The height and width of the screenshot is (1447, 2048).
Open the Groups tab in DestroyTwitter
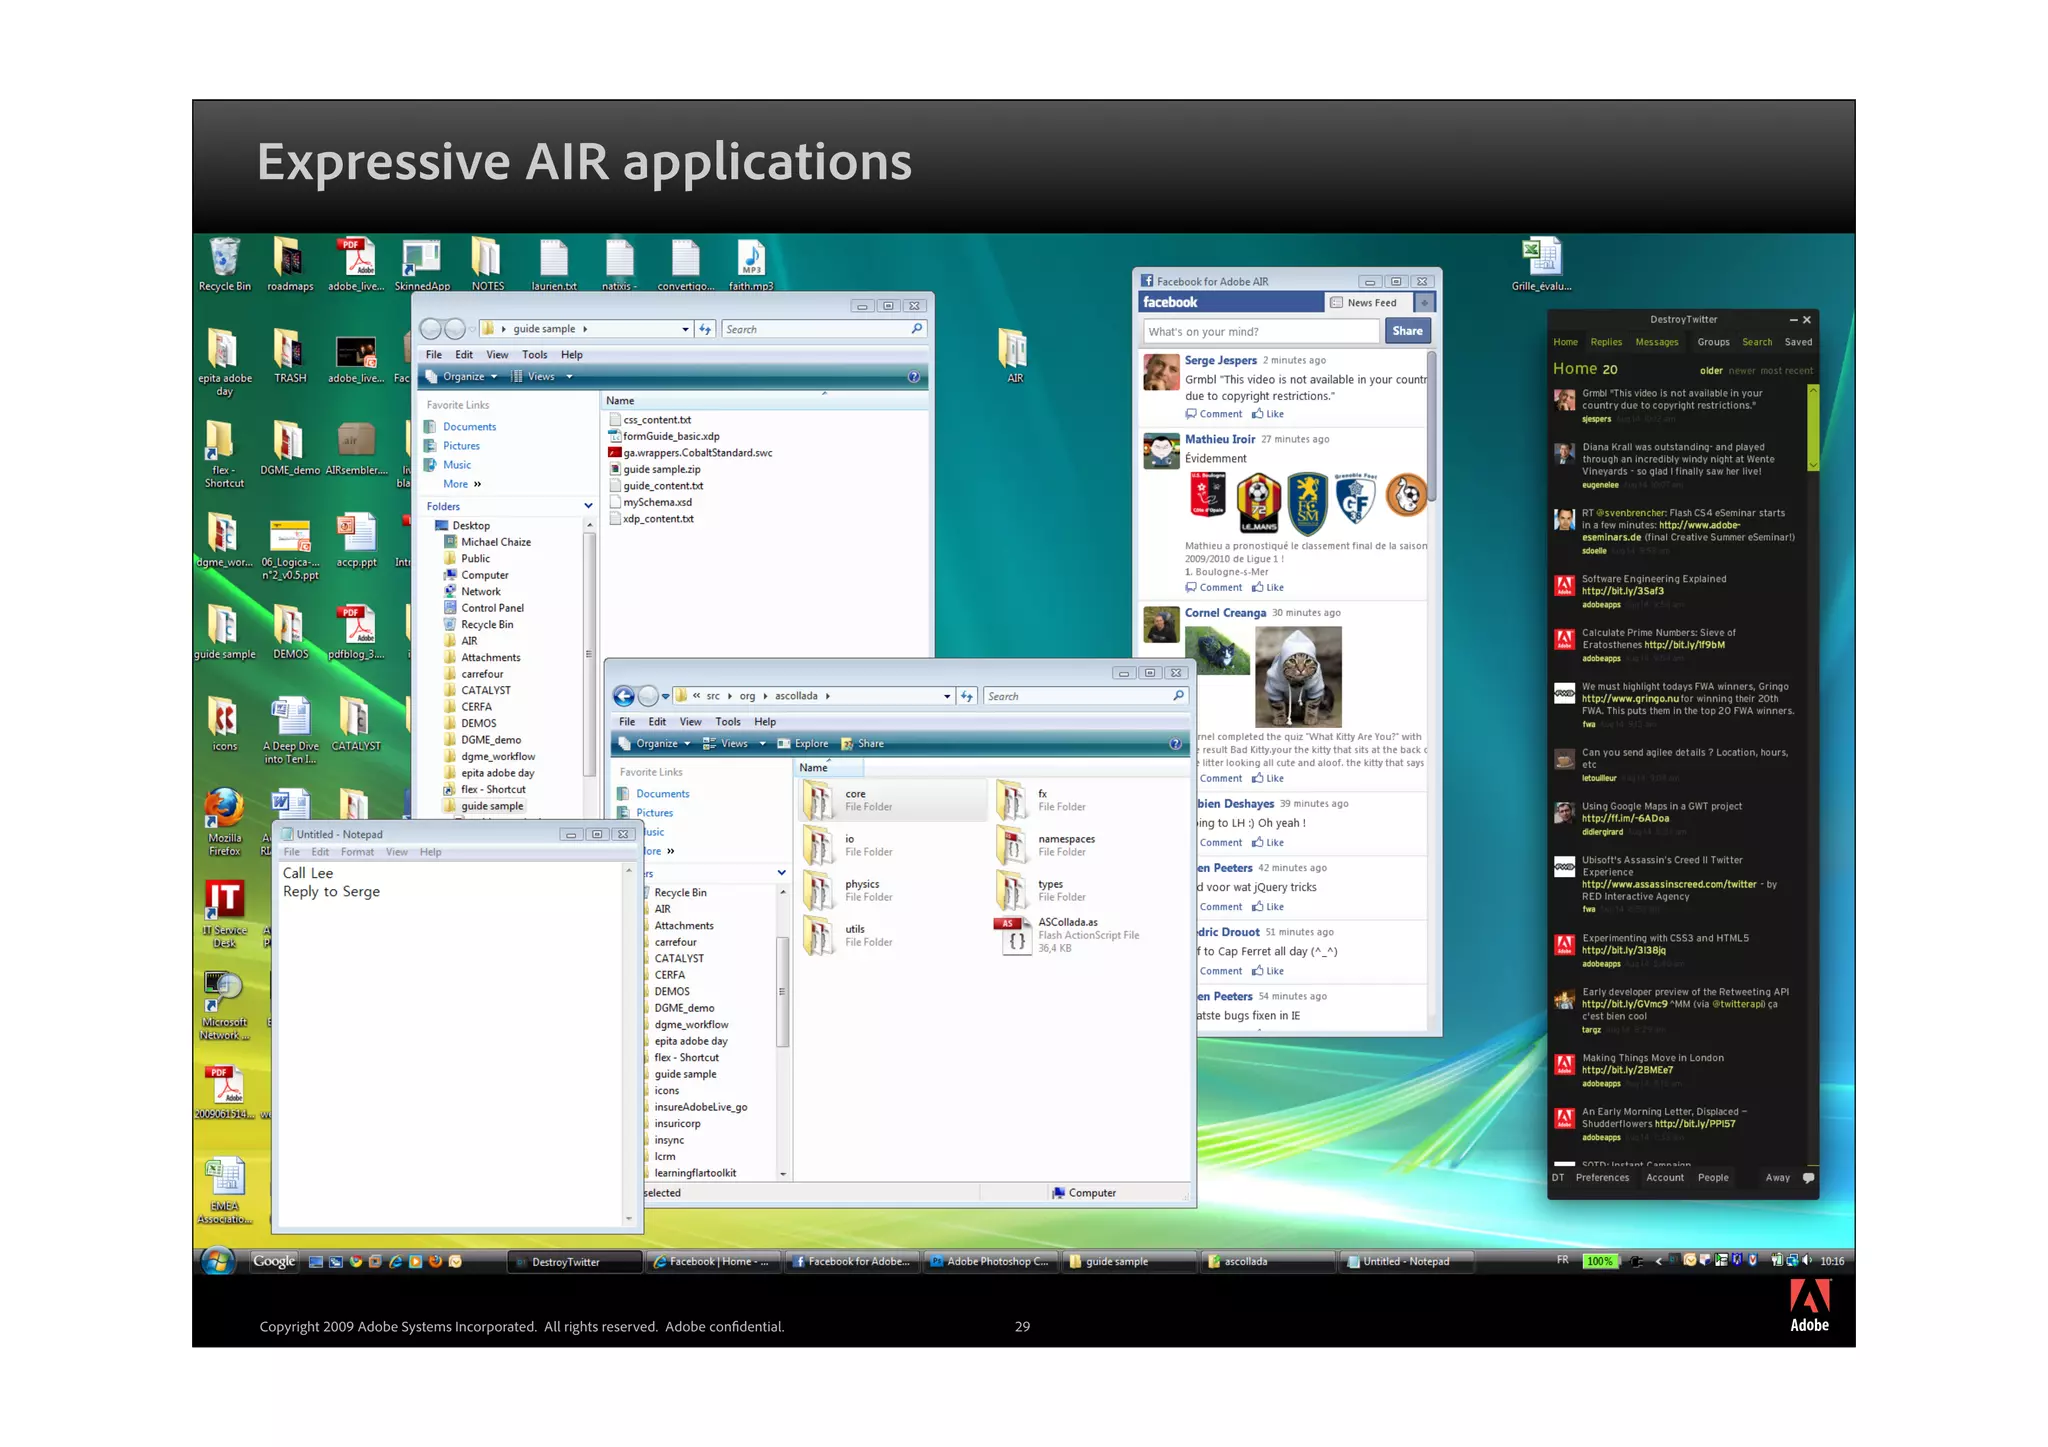(x=1713, y=342)
